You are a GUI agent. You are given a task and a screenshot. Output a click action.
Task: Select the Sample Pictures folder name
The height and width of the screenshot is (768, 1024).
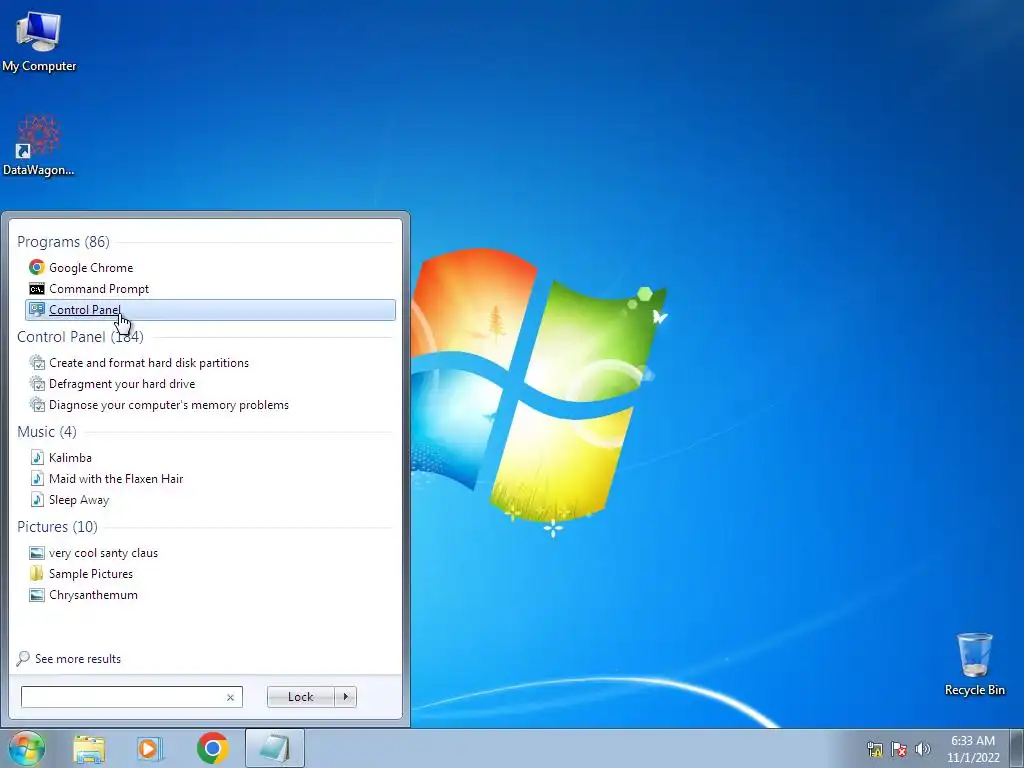pos(91,574)
